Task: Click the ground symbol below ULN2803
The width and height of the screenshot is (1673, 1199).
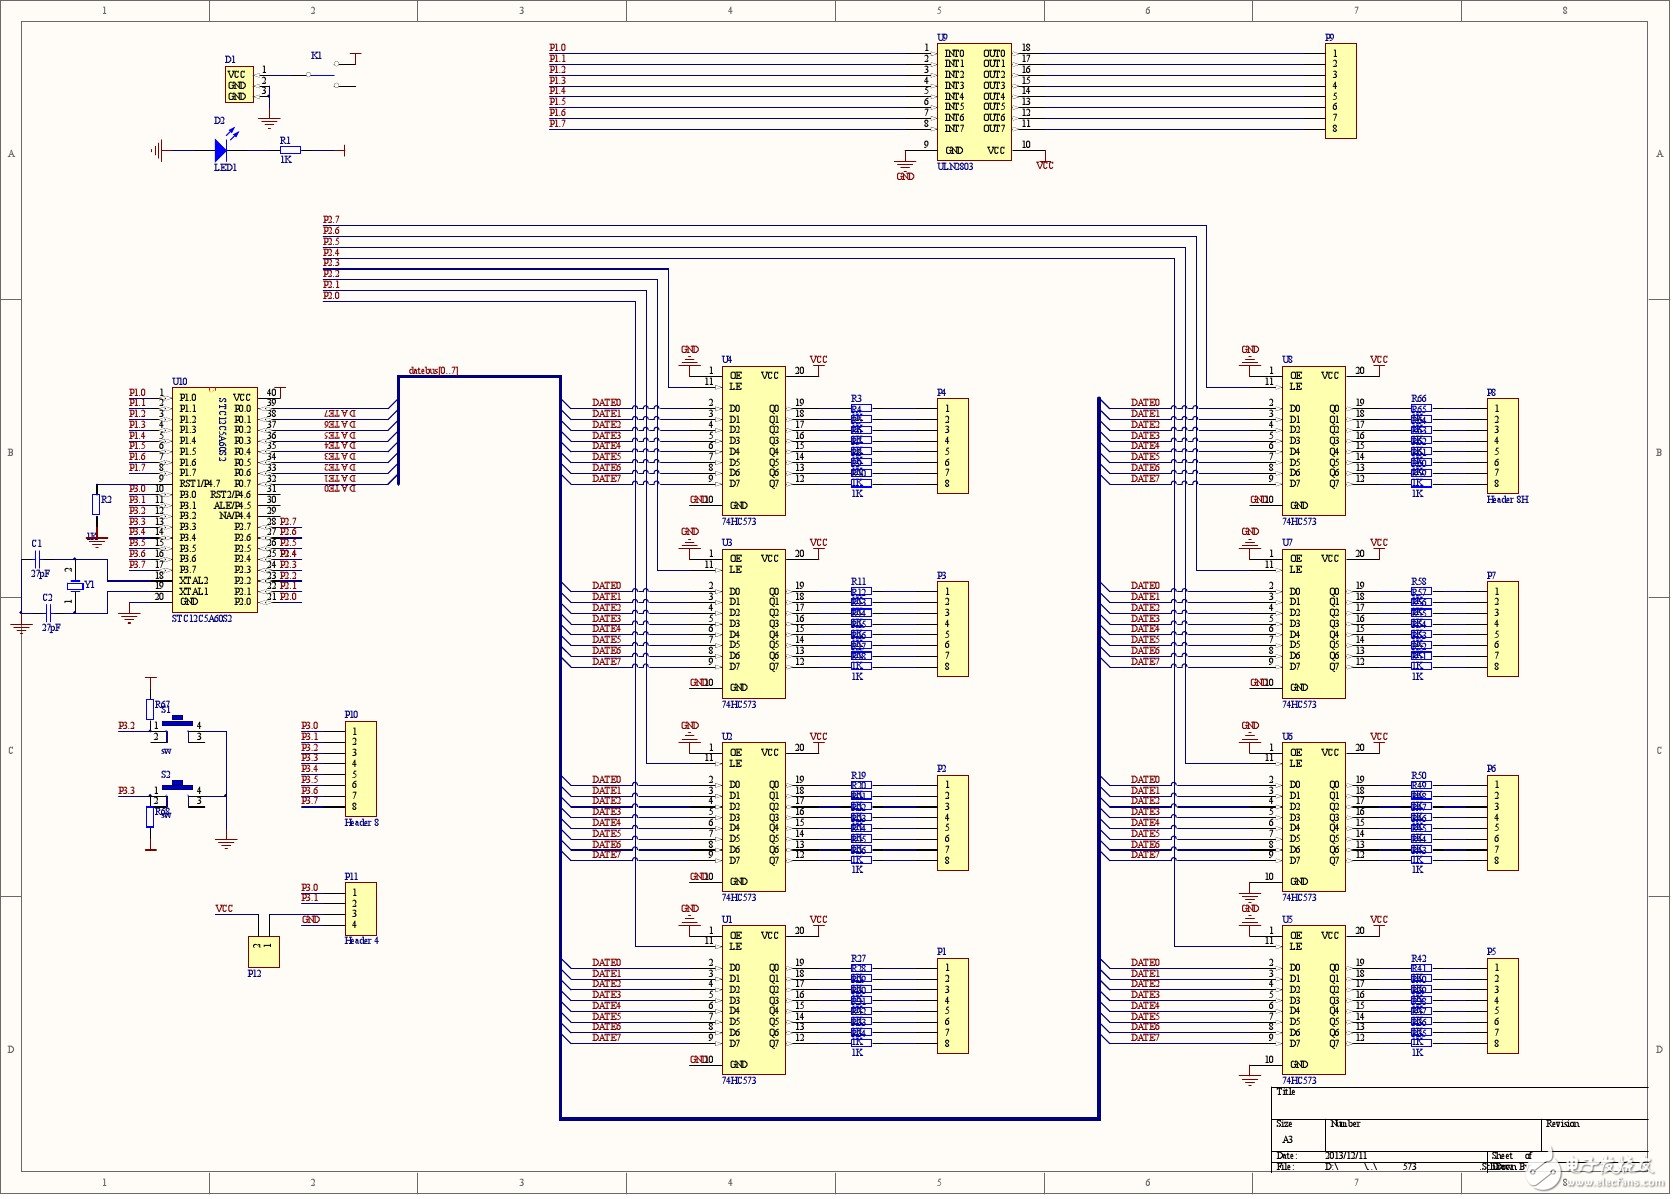Action: point(905,166)
